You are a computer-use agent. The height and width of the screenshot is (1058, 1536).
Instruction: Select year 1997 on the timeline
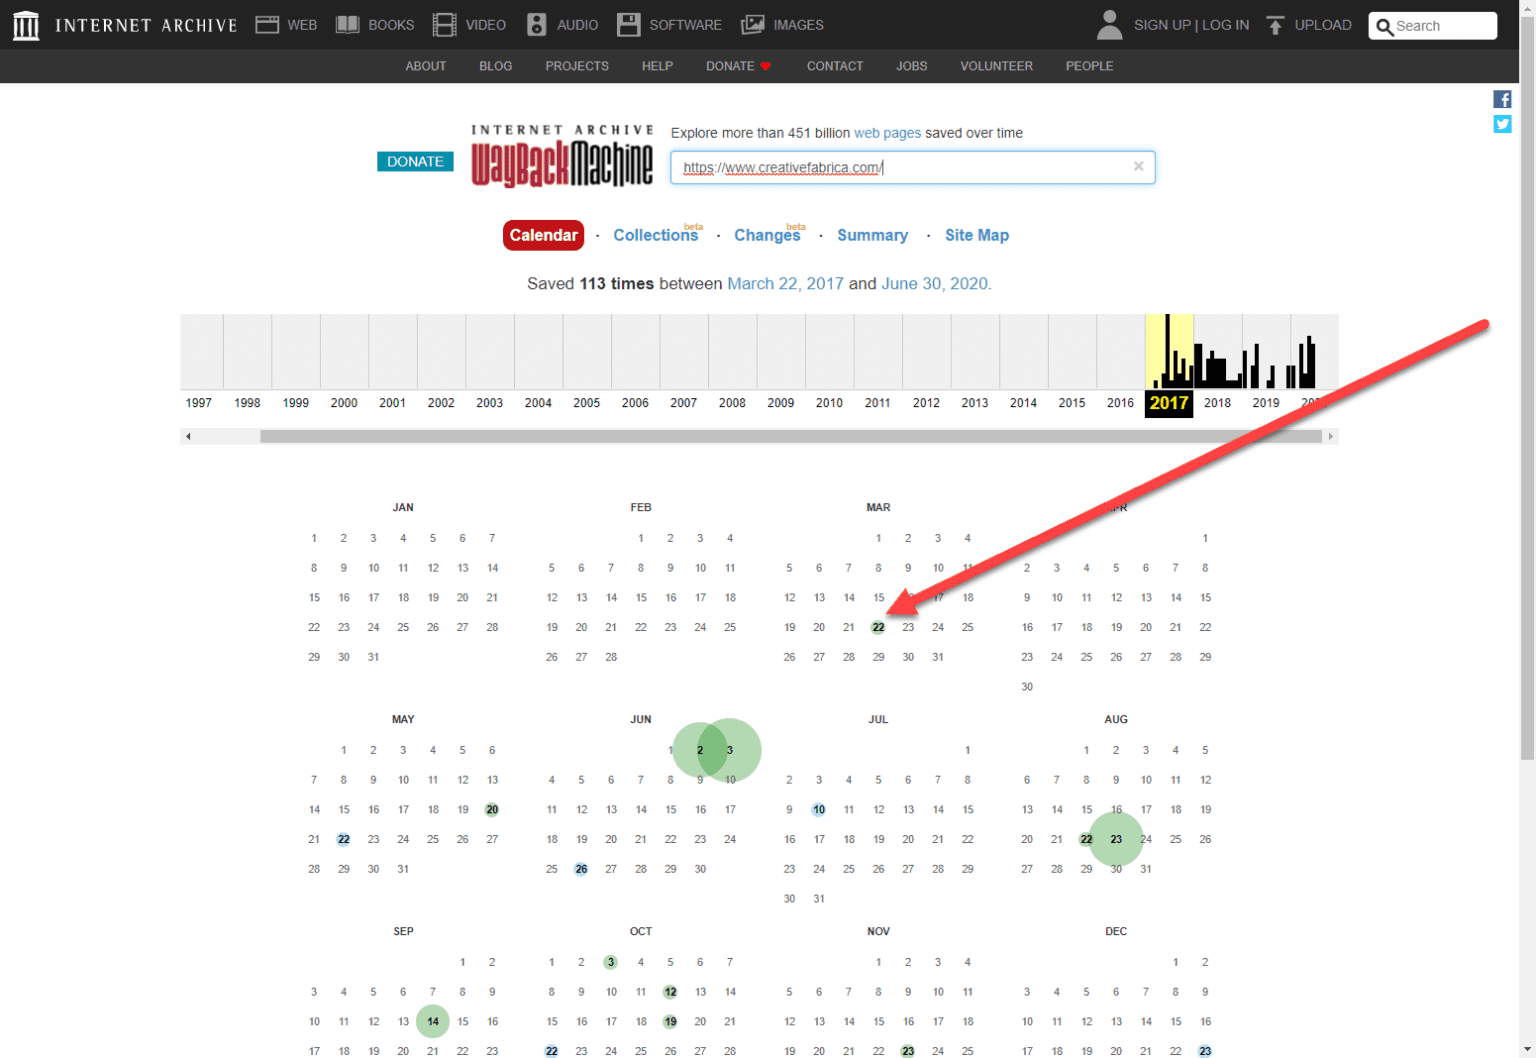(199, 403)
